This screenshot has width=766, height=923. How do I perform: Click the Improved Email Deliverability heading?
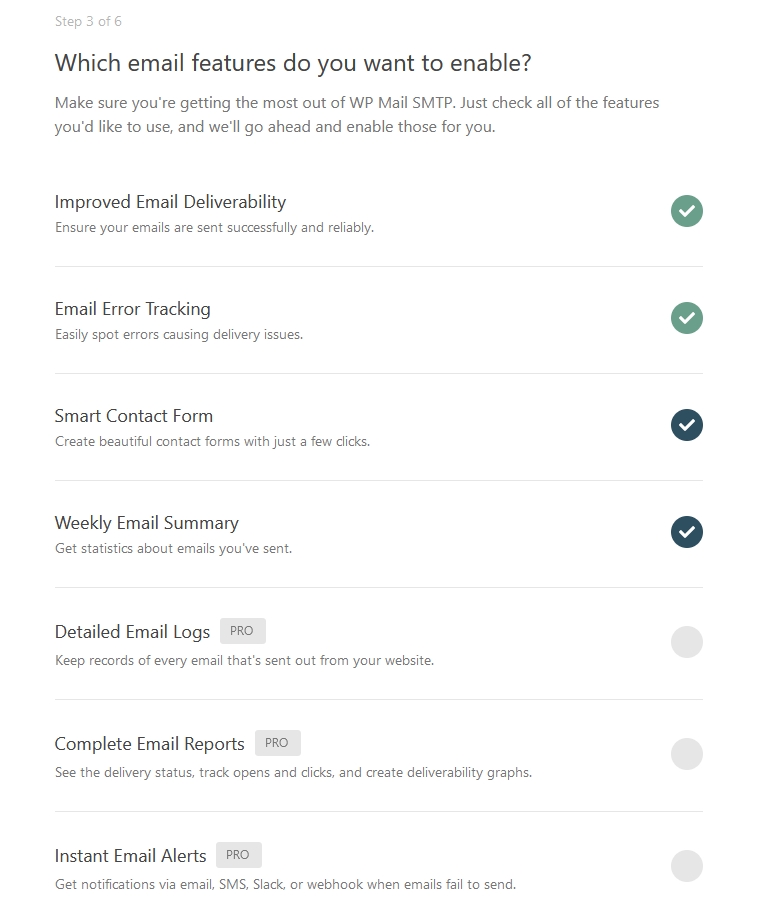point(170,202)
